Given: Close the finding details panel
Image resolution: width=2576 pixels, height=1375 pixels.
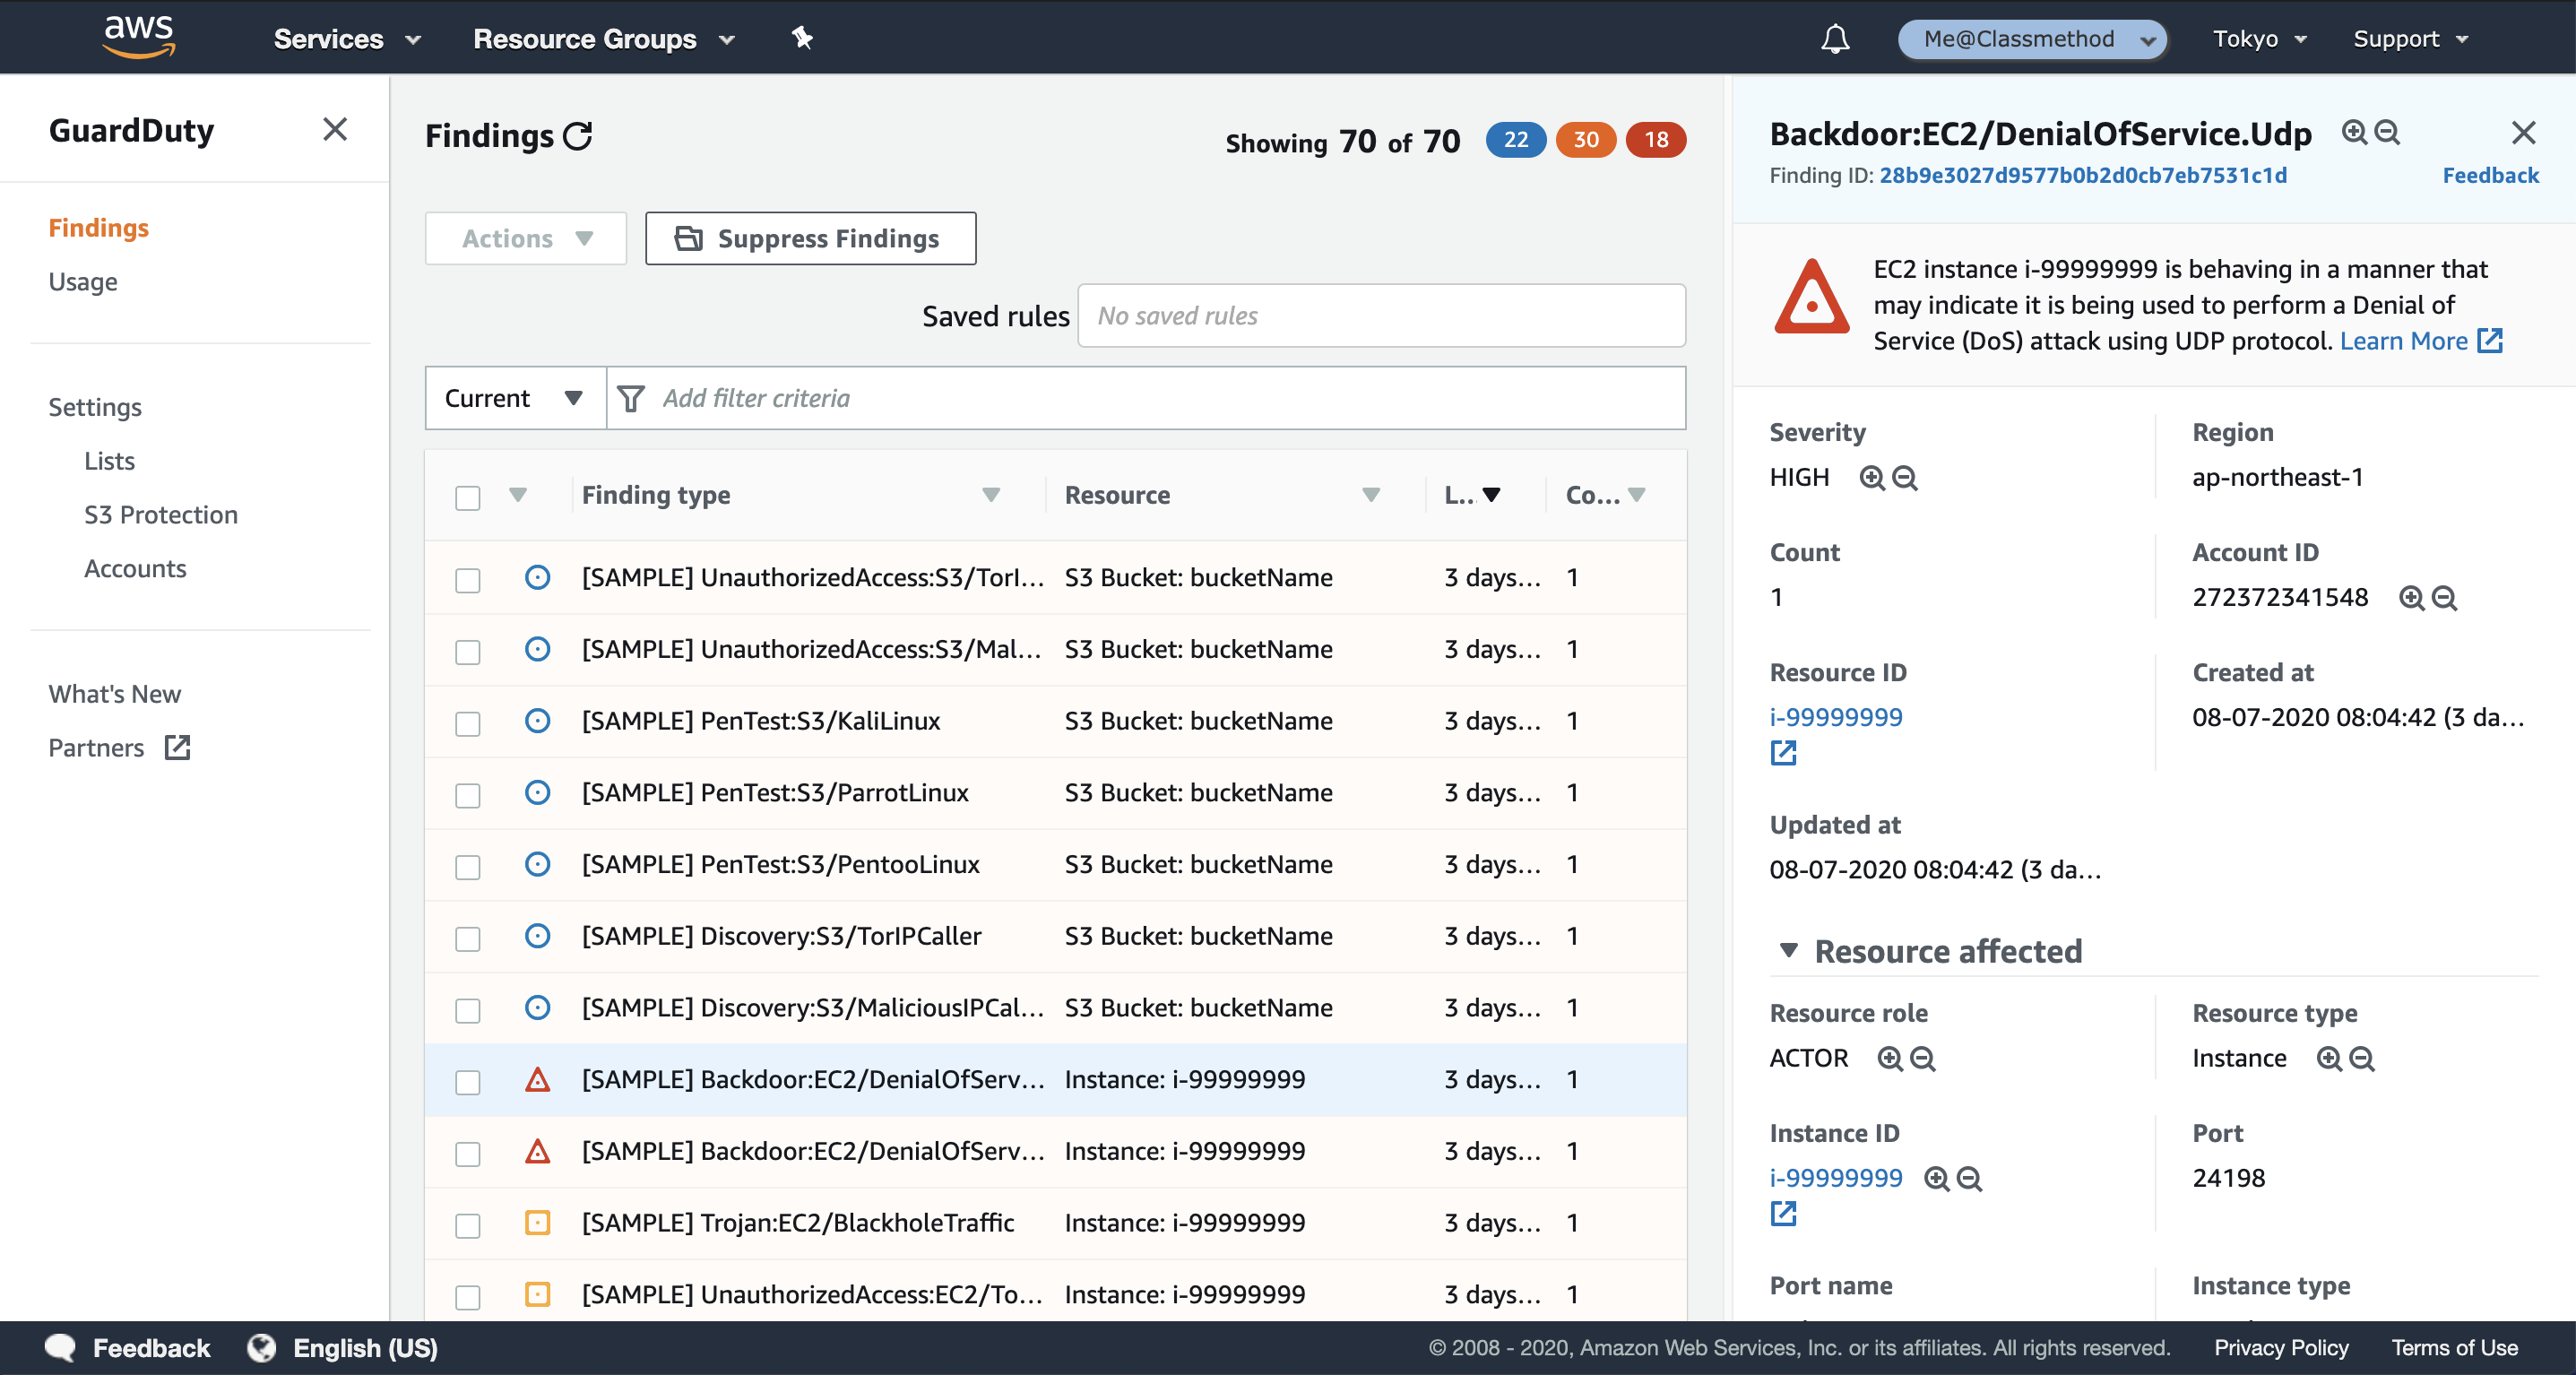Looking at the screenshot, I should click(2523, 132).
